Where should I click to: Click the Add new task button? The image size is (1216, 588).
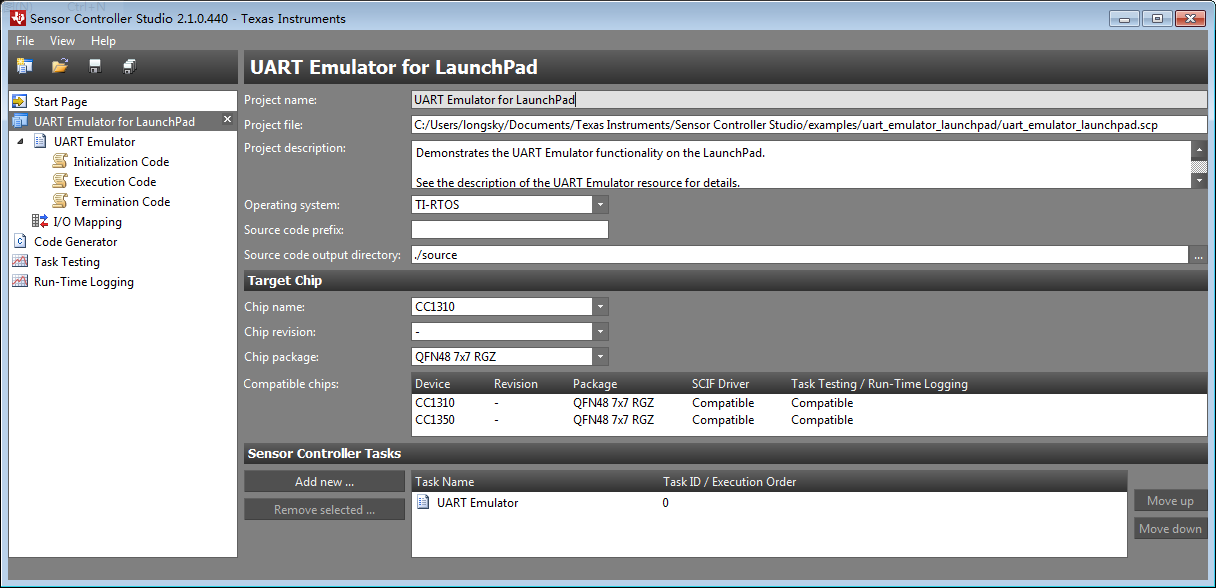pyautogui.click(x=325, y=482)
